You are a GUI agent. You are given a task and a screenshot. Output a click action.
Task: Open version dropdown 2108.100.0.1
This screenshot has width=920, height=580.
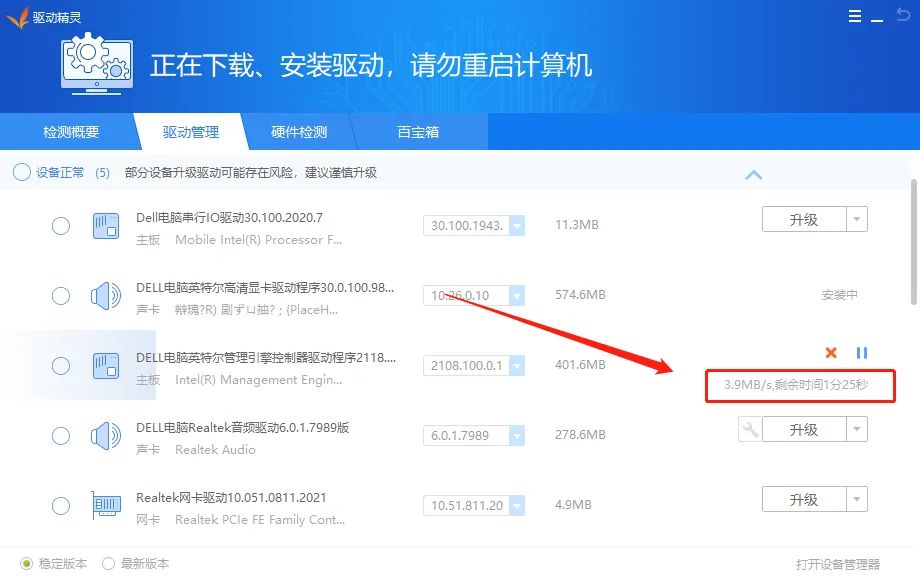click(517, 366)
